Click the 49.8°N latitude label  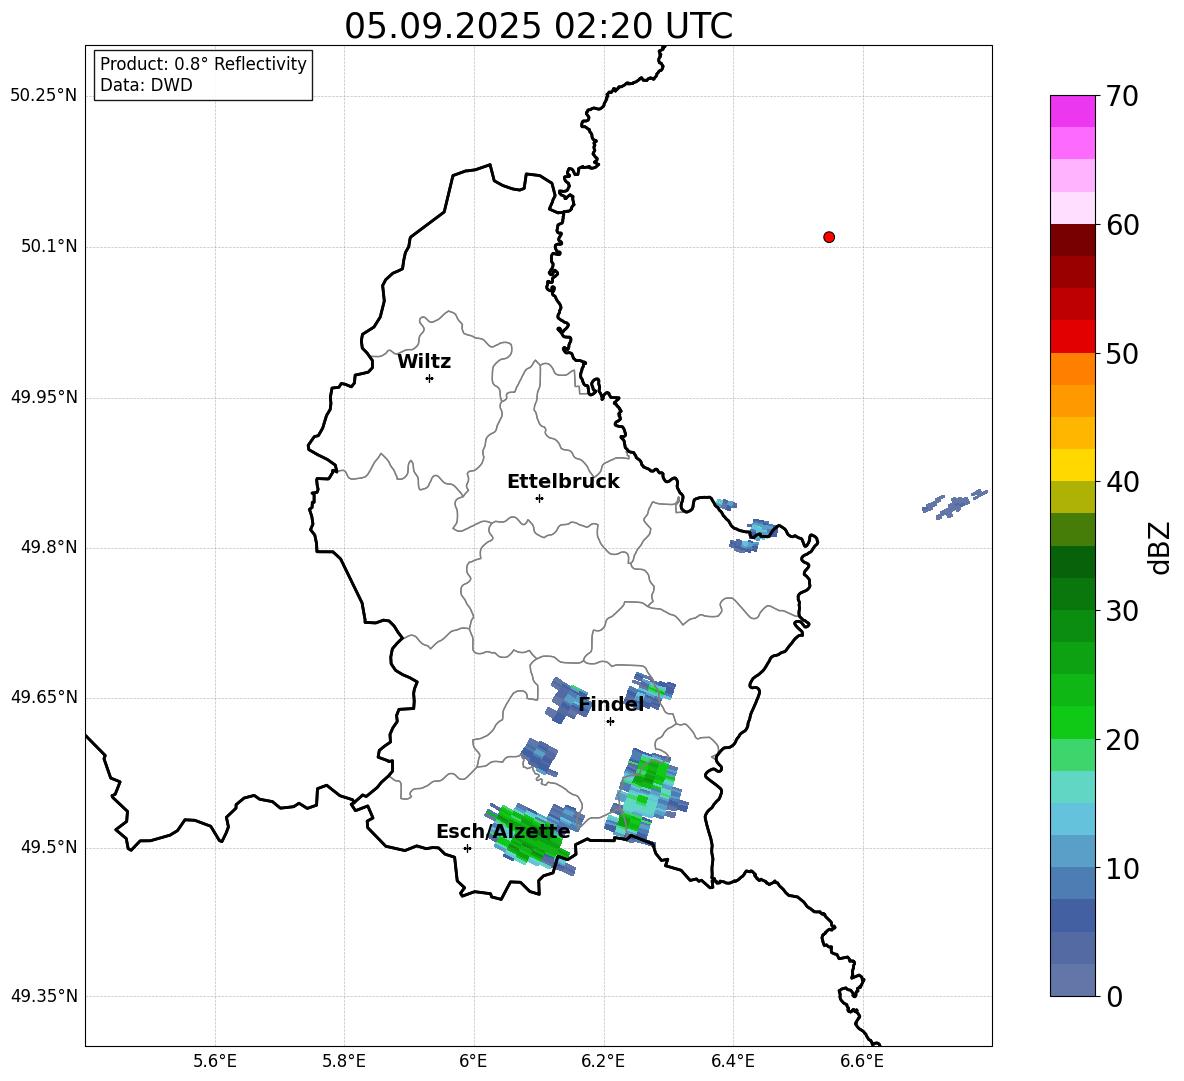[49, 547]
